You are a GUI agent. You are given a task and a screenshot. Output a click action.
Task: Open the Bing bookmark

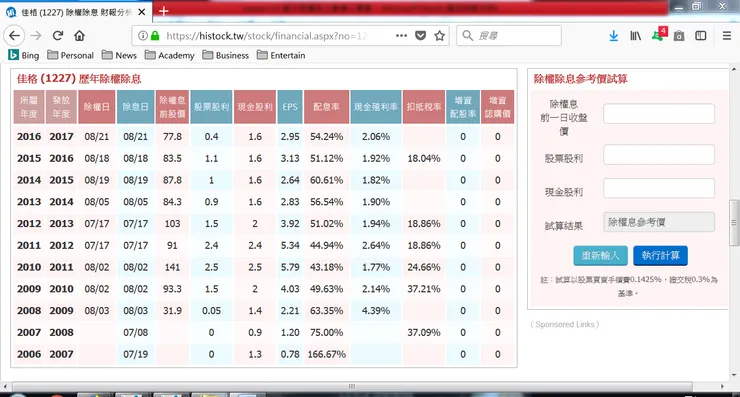24,55
